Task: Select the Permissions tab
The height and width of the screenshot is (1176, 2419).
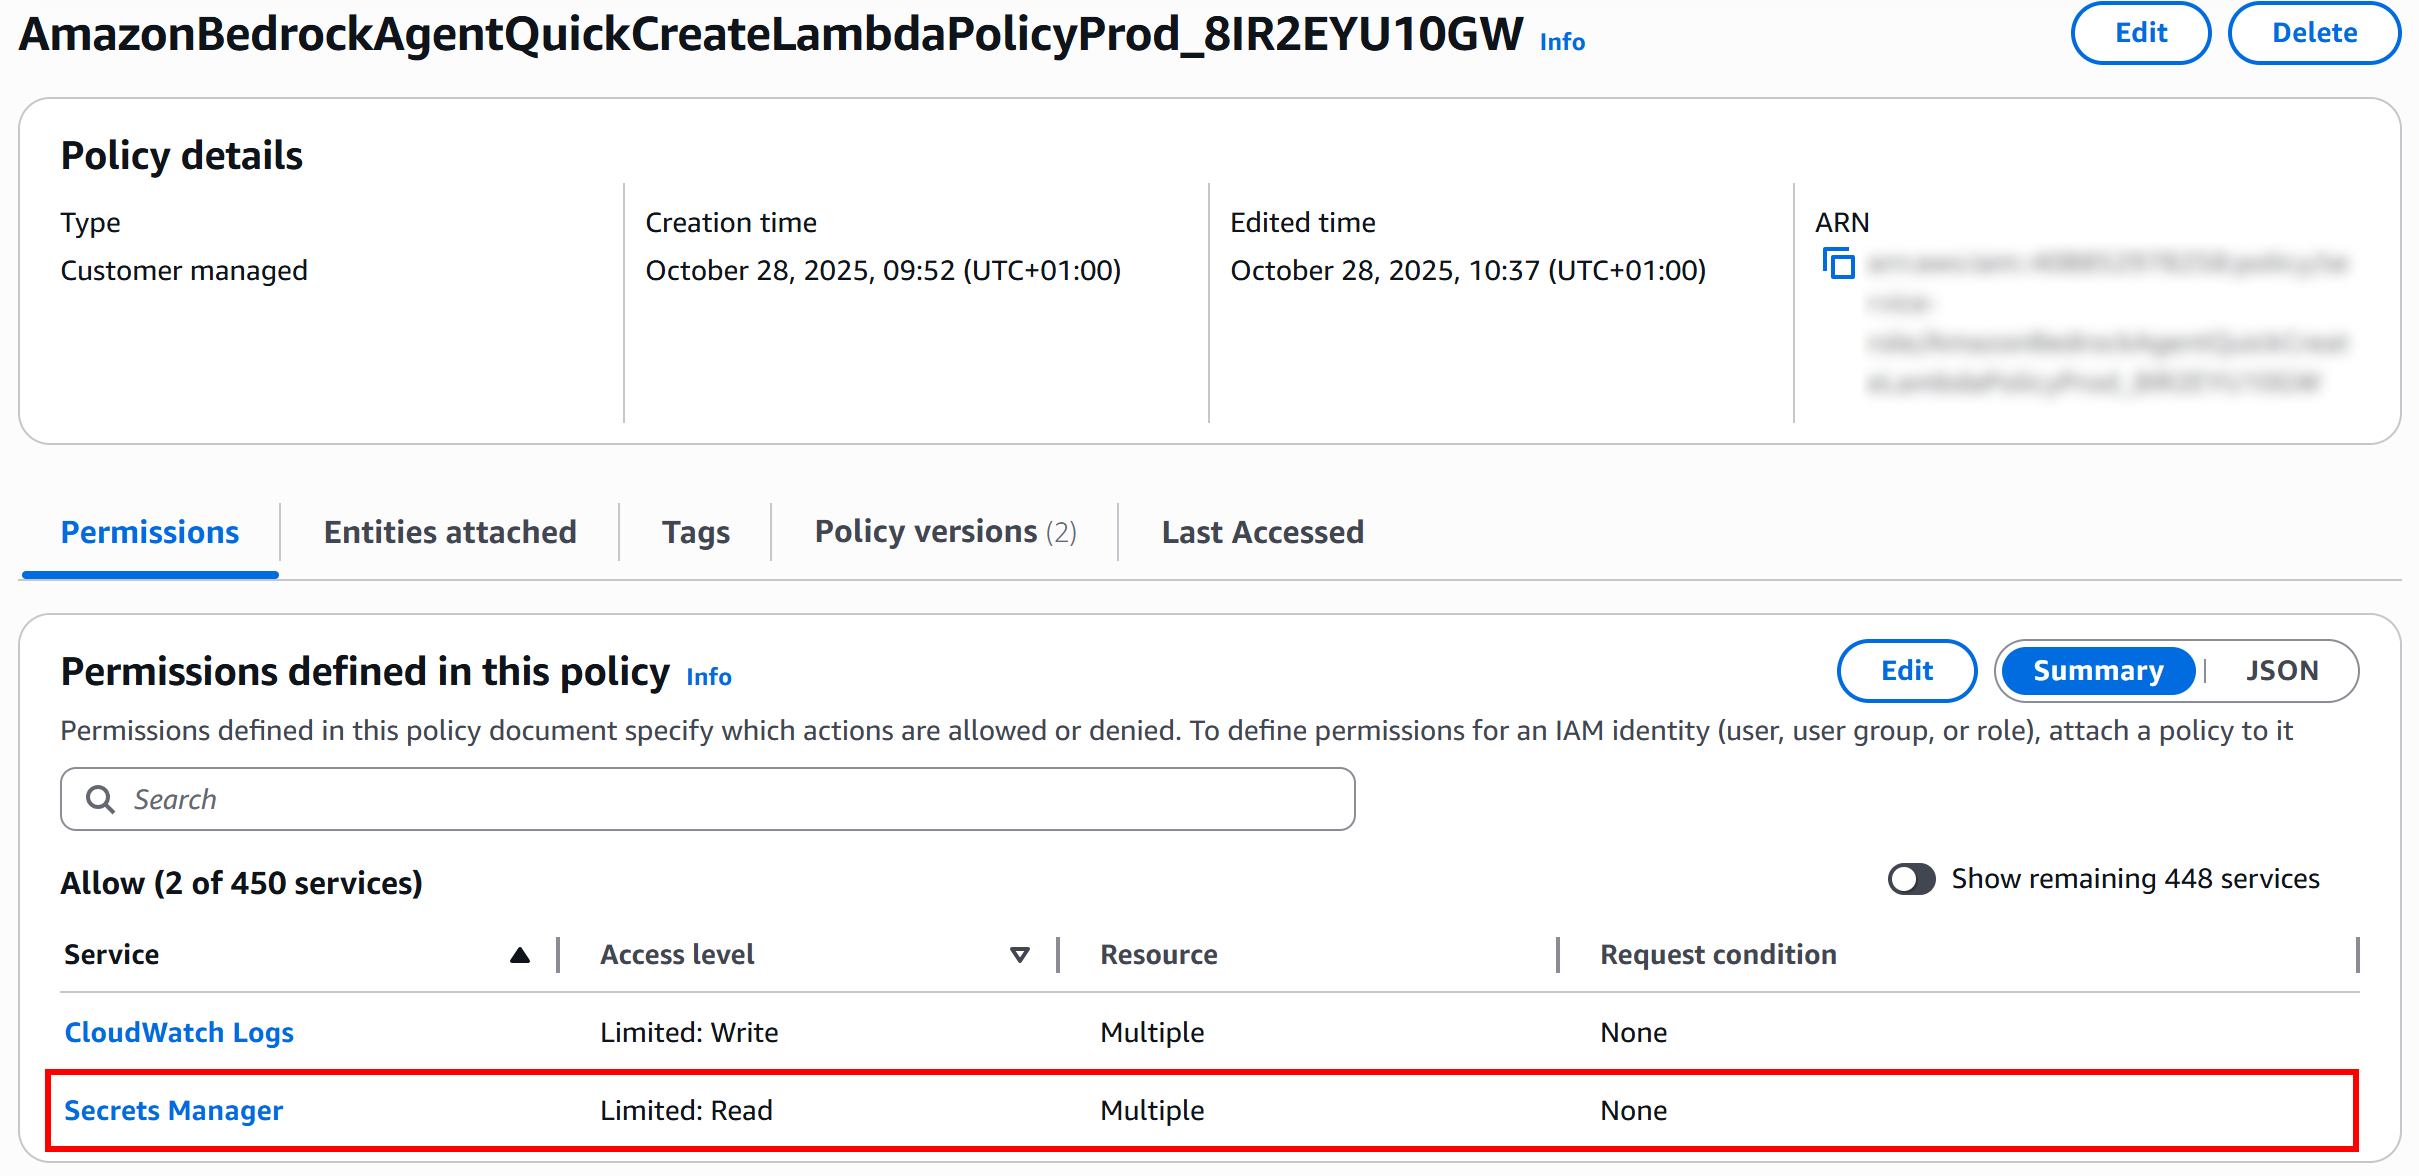Action: (x=150, y=532)
